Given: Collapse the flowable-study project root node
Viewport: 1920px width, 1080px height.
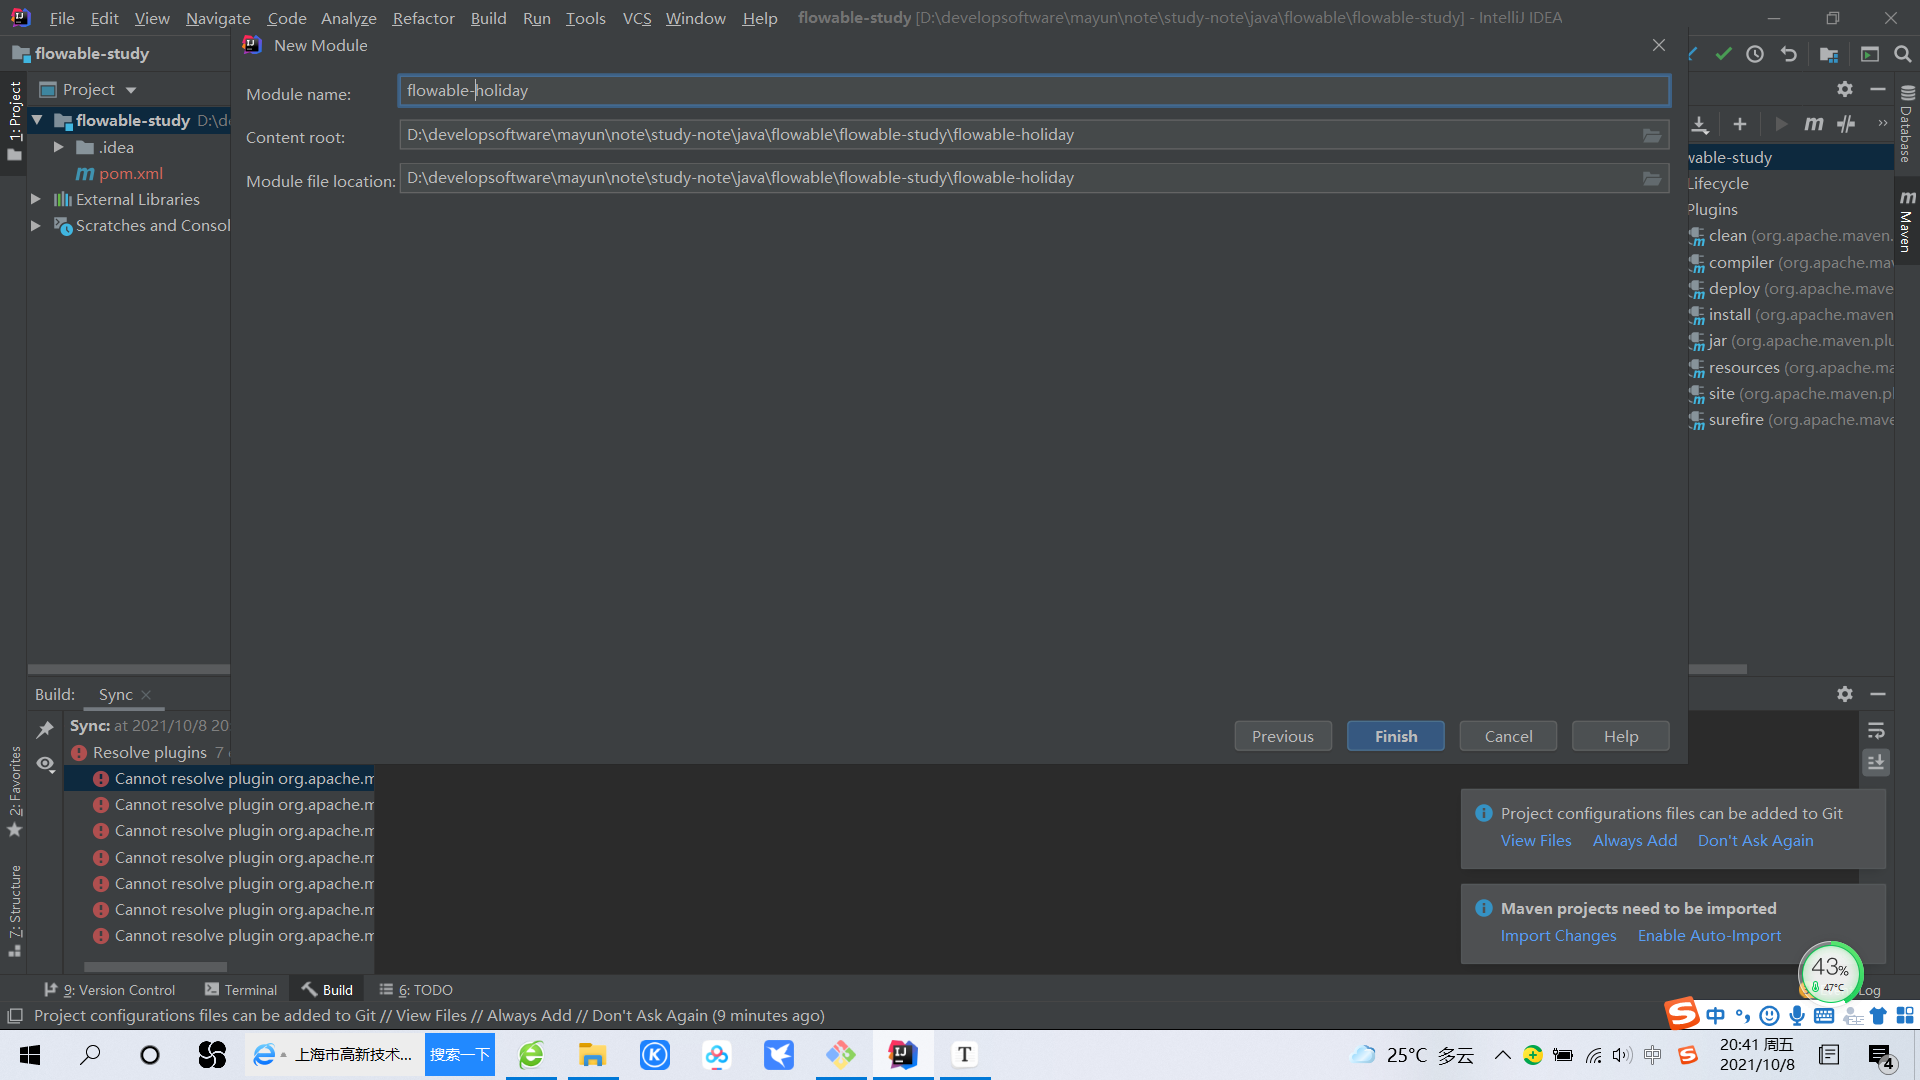Looking at the screenshot, I should click(x=37, y=120).
